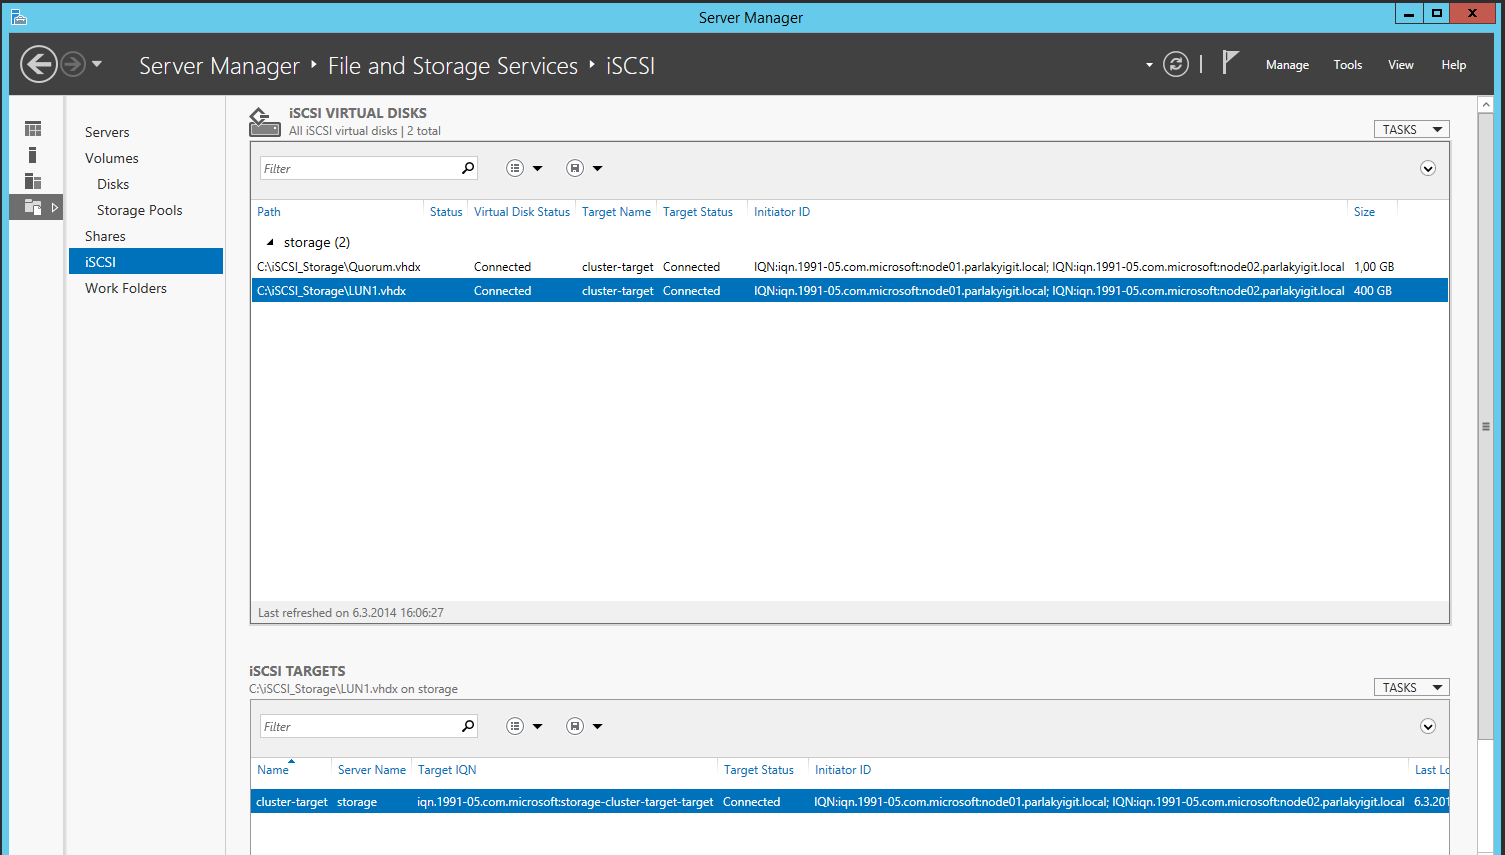
Task: Sort virtual disks by Size column
Action: tap(1364, 212)
